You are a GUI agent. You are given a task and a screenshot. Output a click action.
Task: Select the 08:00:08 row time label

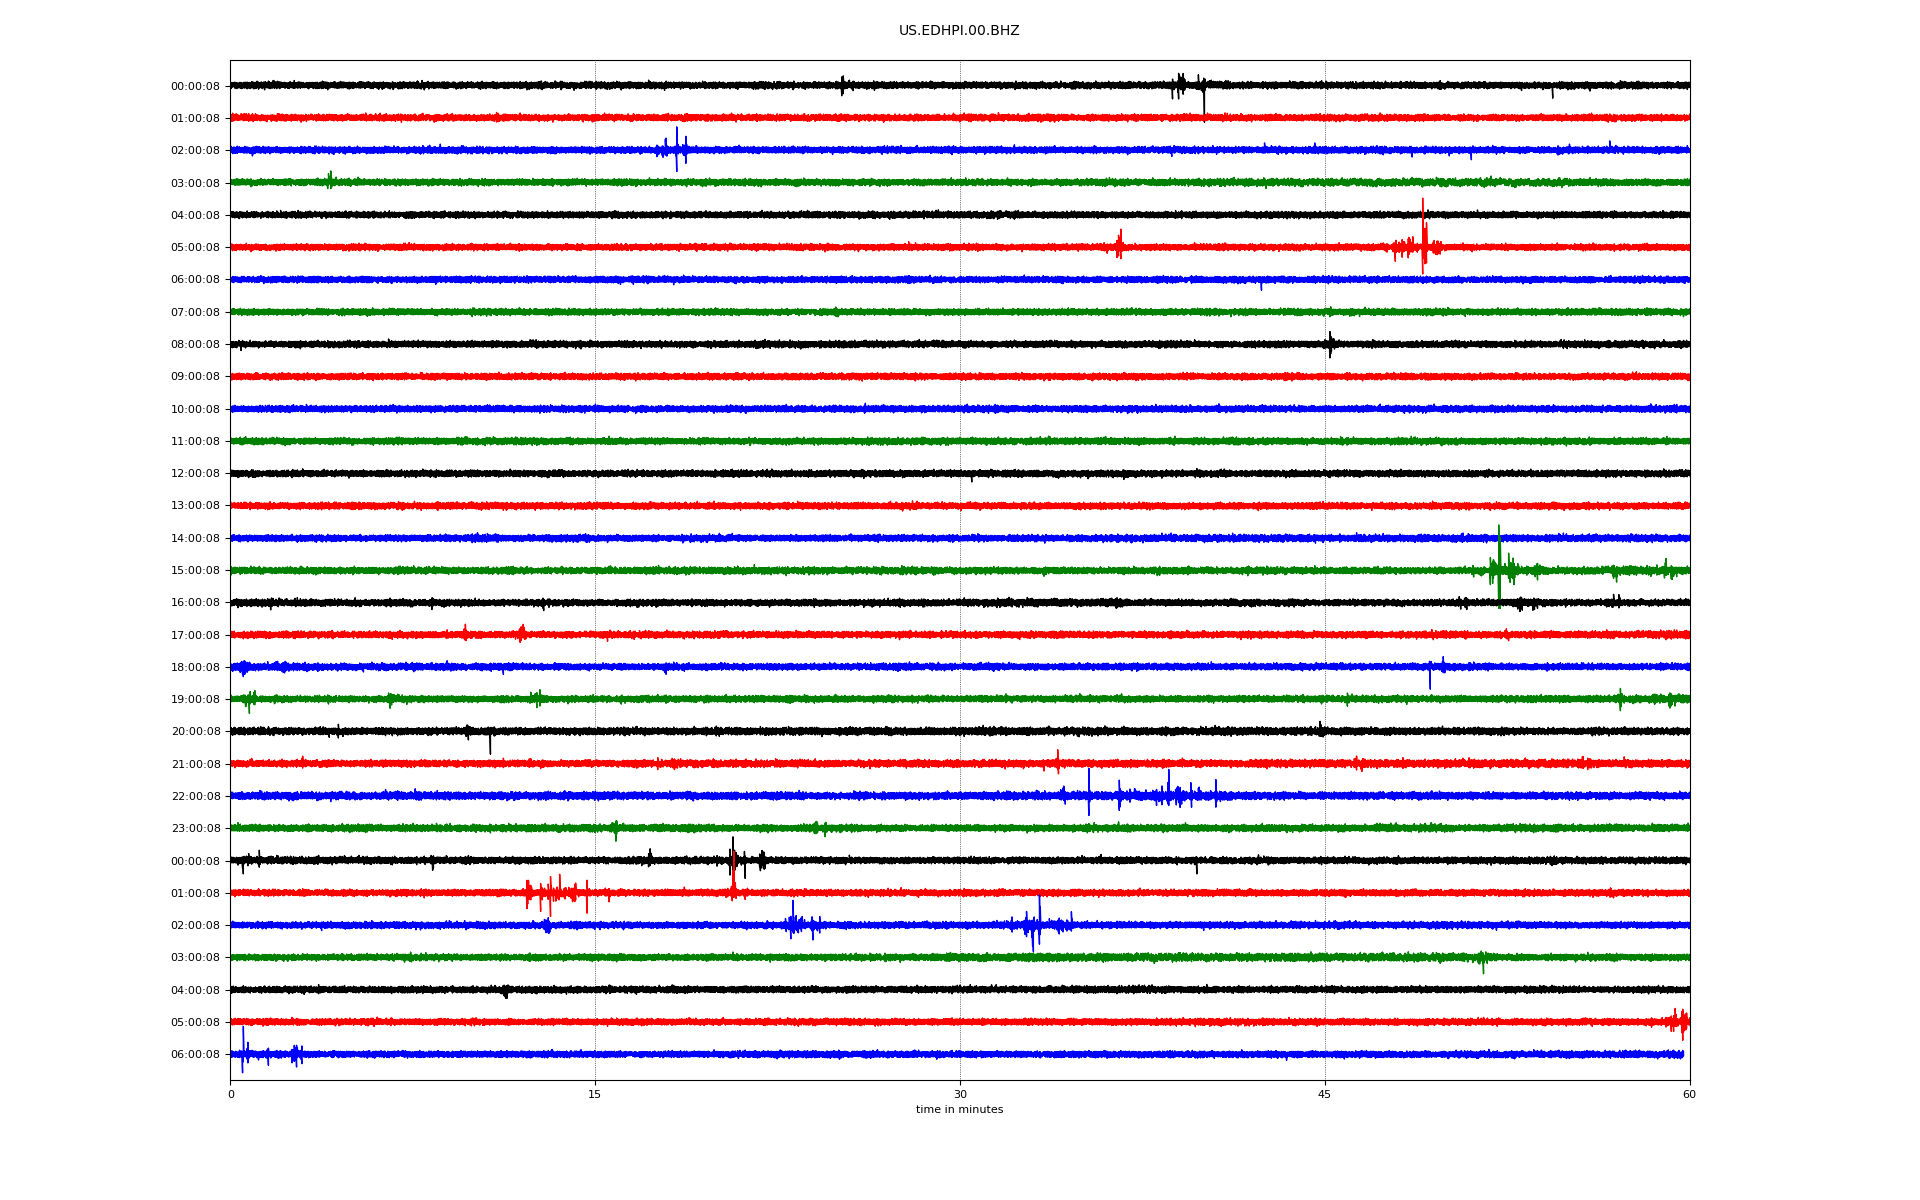click(x=195, y=345)
